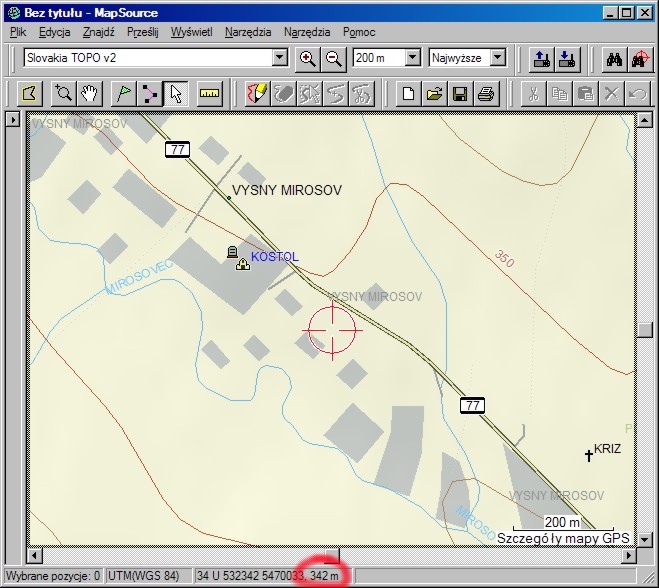
Task: Click the Delete X icon
Action: click(612, 93)
